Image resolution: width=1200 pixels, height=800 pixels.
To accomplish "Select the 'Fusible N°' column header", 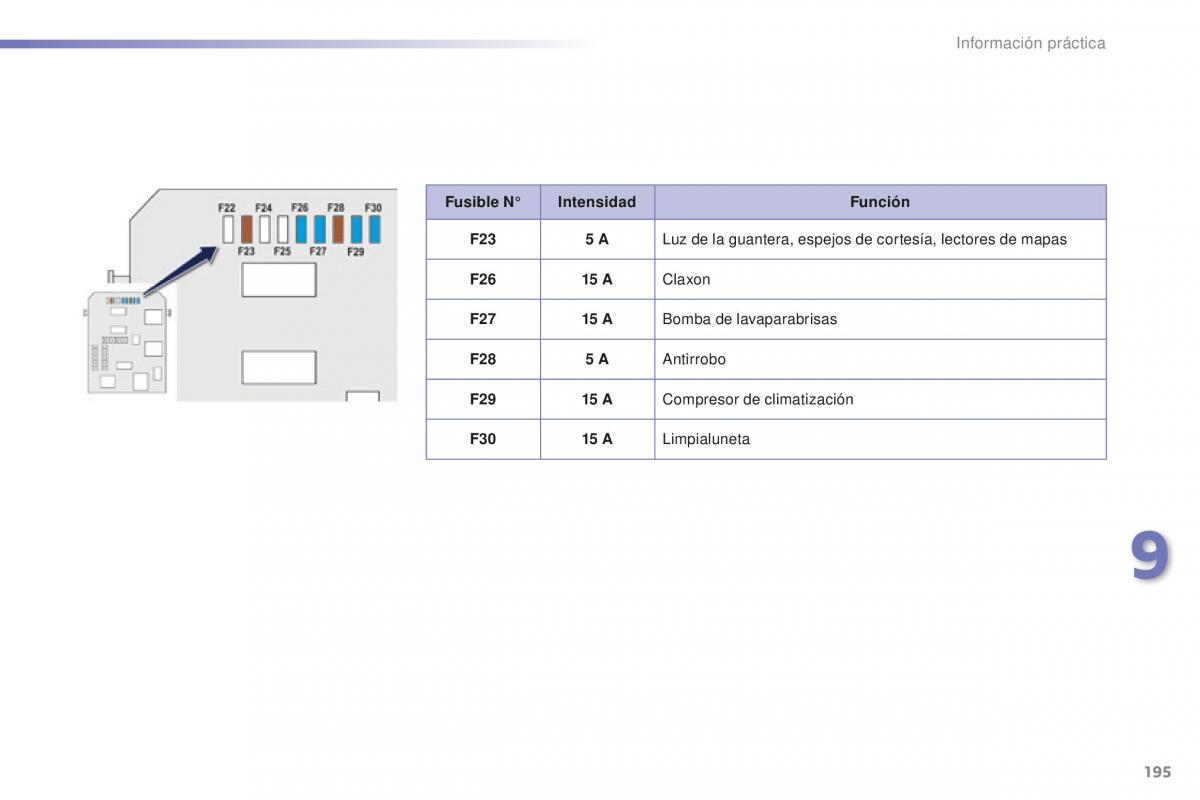I will pos(483,202).
